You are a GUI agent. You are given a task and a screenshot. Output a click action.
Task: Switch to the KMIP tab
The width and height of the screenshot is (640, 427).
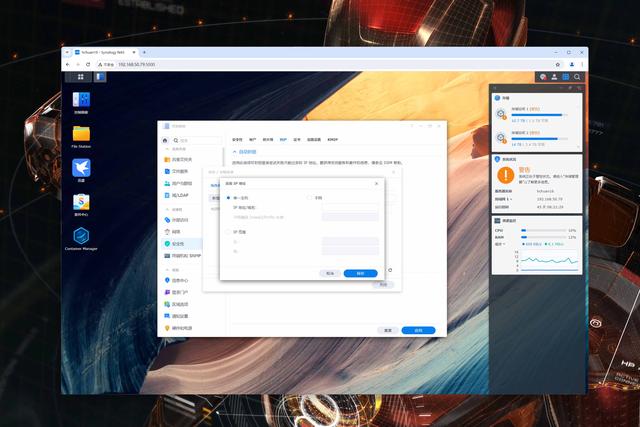tap(333, 140)
